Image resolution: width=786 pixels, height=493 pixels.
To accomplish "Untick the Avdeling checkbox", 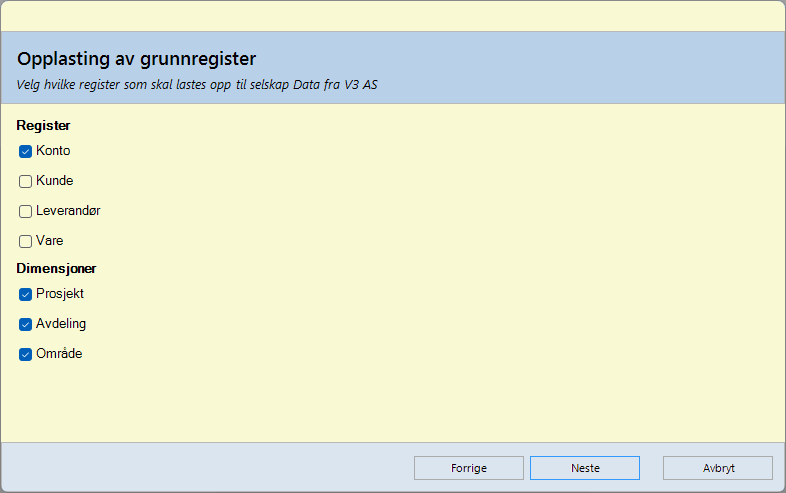I will click(x=26, y=325).
